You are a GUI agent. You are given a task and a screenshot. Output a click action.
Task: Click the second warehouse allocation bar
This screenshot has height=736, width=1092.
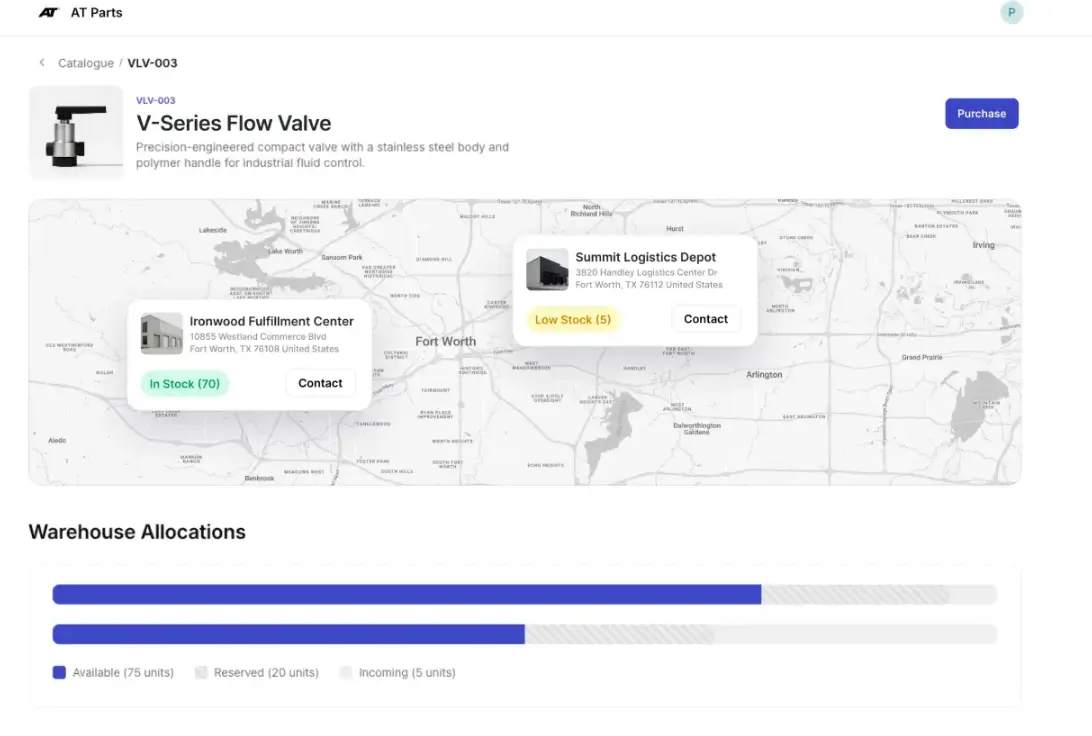(524, 634)
